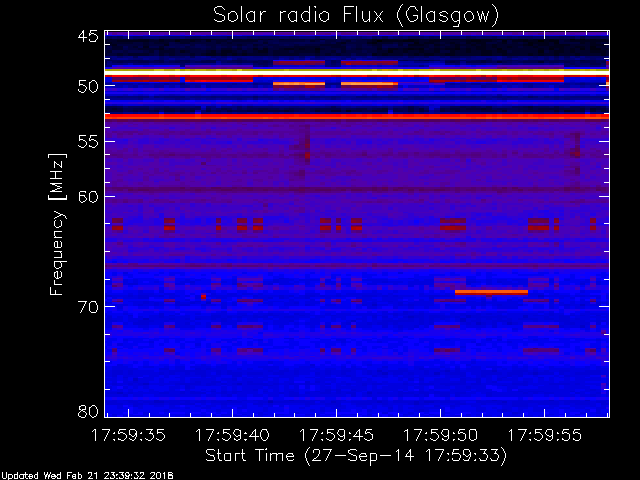Viewport: 640px width, 480px height.
Task: Click the '70' frequency tick label
Action: click(88, 307)
